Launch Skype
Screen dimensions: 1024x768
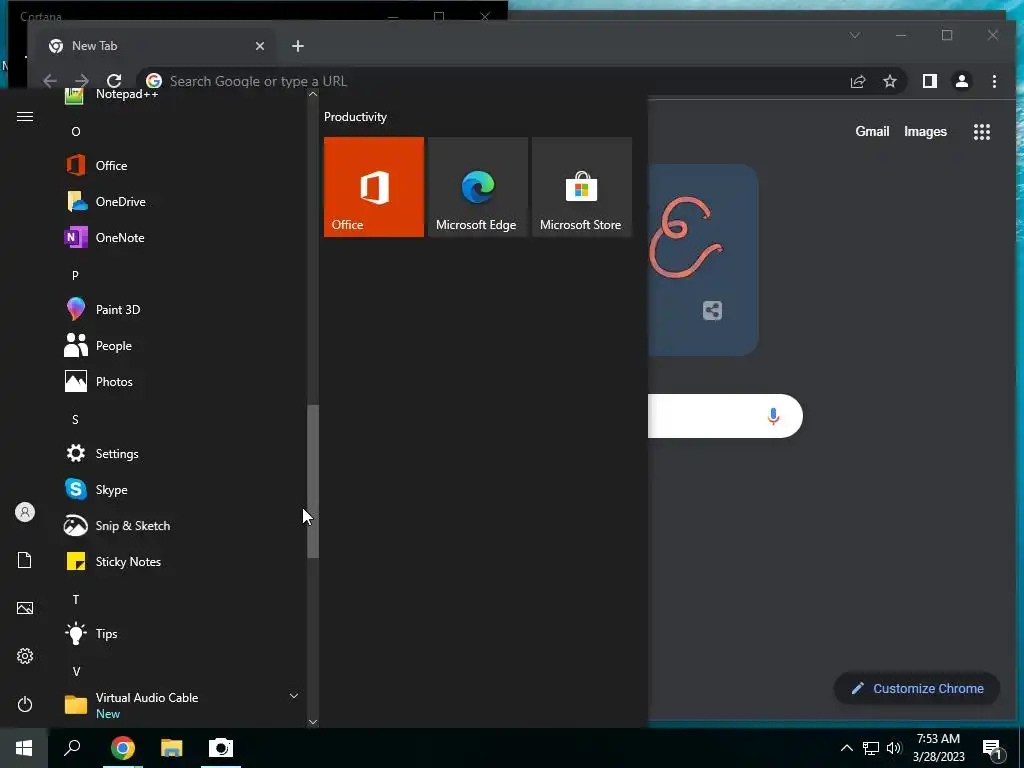(x=183, y=489)
